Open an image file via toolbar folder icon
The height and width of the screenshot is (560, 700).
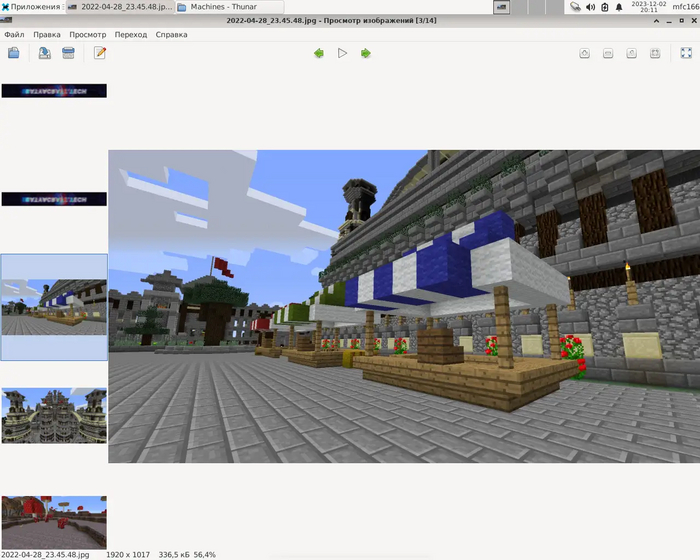[13, 53]
